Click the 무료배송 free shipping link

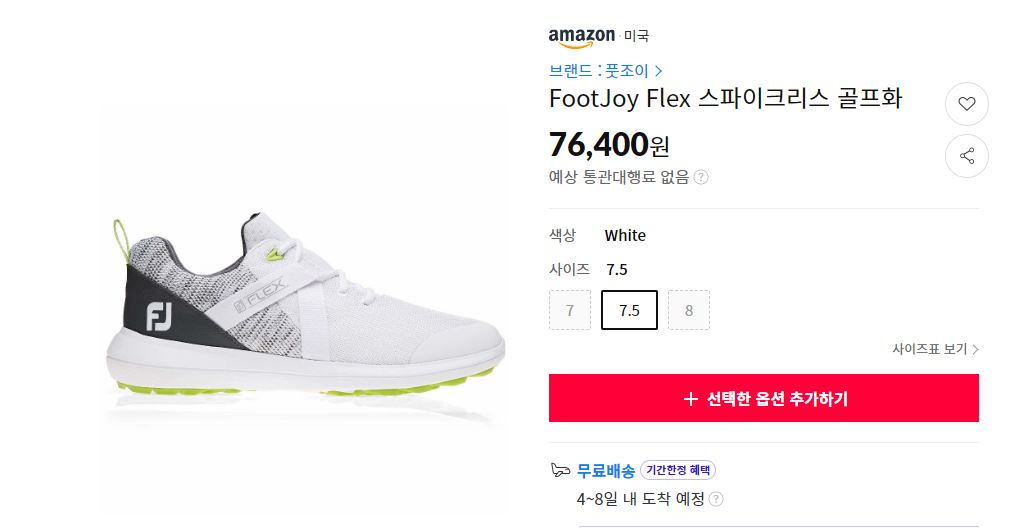pyautogui.click(x=606, y=470)
